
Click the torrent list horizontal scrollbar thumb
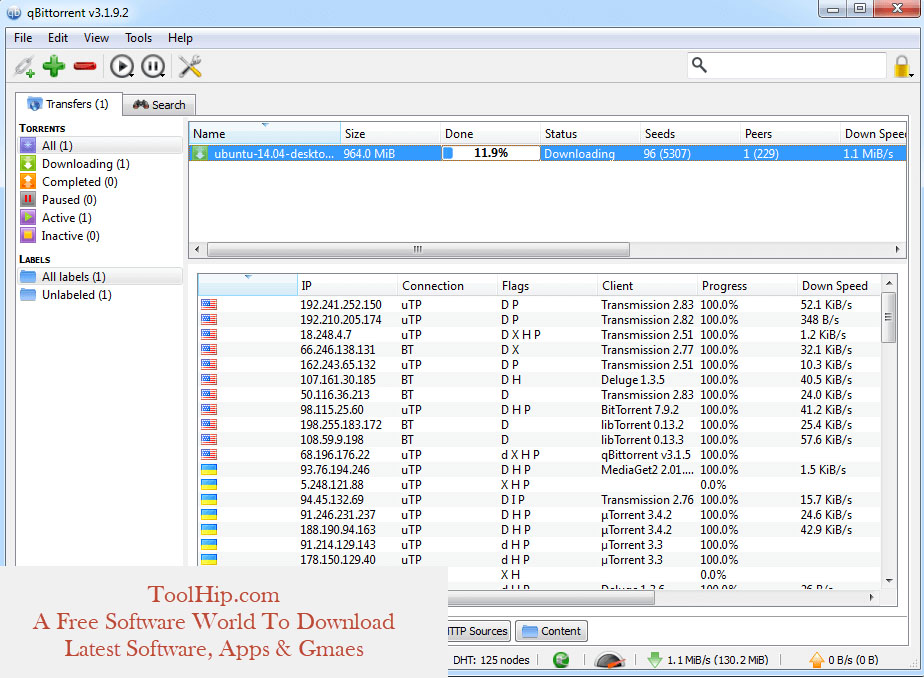tap(418, 249)
